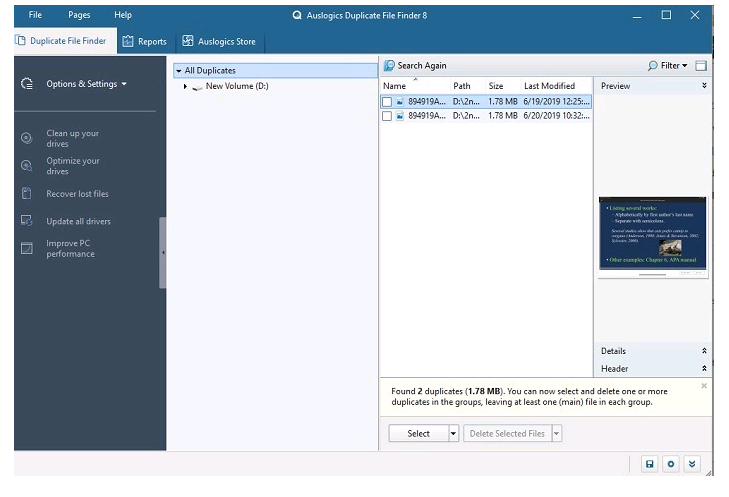Screen dimensions: 729x497
Task: Click the slide preview thumbnail
Action: coord(653,237)
